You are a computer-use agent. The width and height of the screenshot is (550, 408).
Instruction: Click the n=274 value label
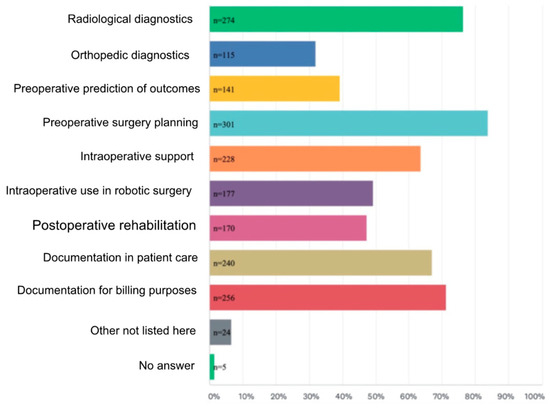click(x=224, y=20)
